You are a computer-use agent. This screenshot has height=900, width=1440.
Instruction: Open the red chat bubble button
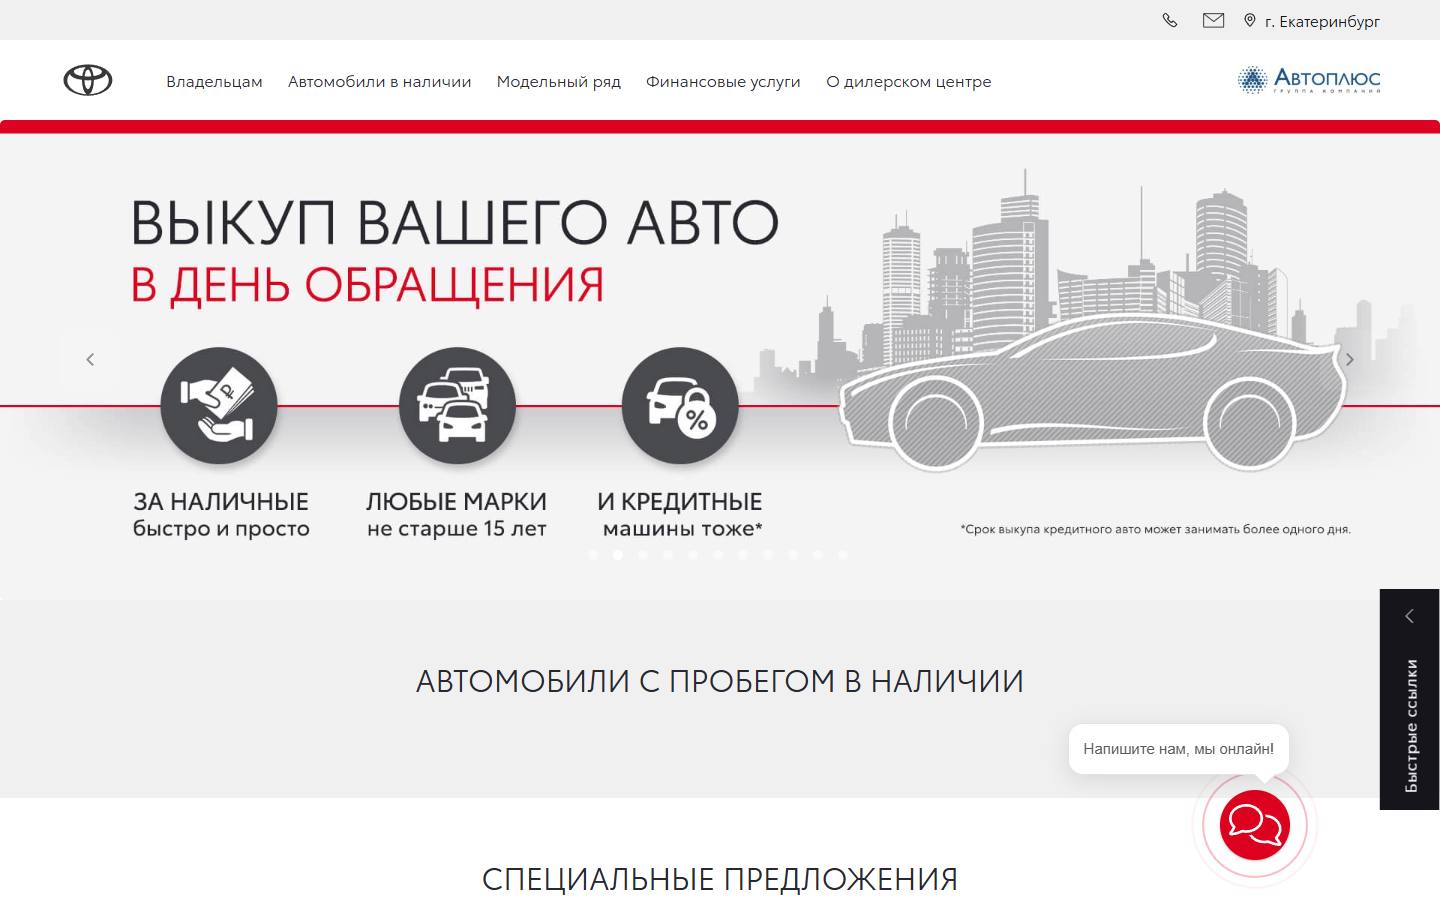coord(1255,825)
